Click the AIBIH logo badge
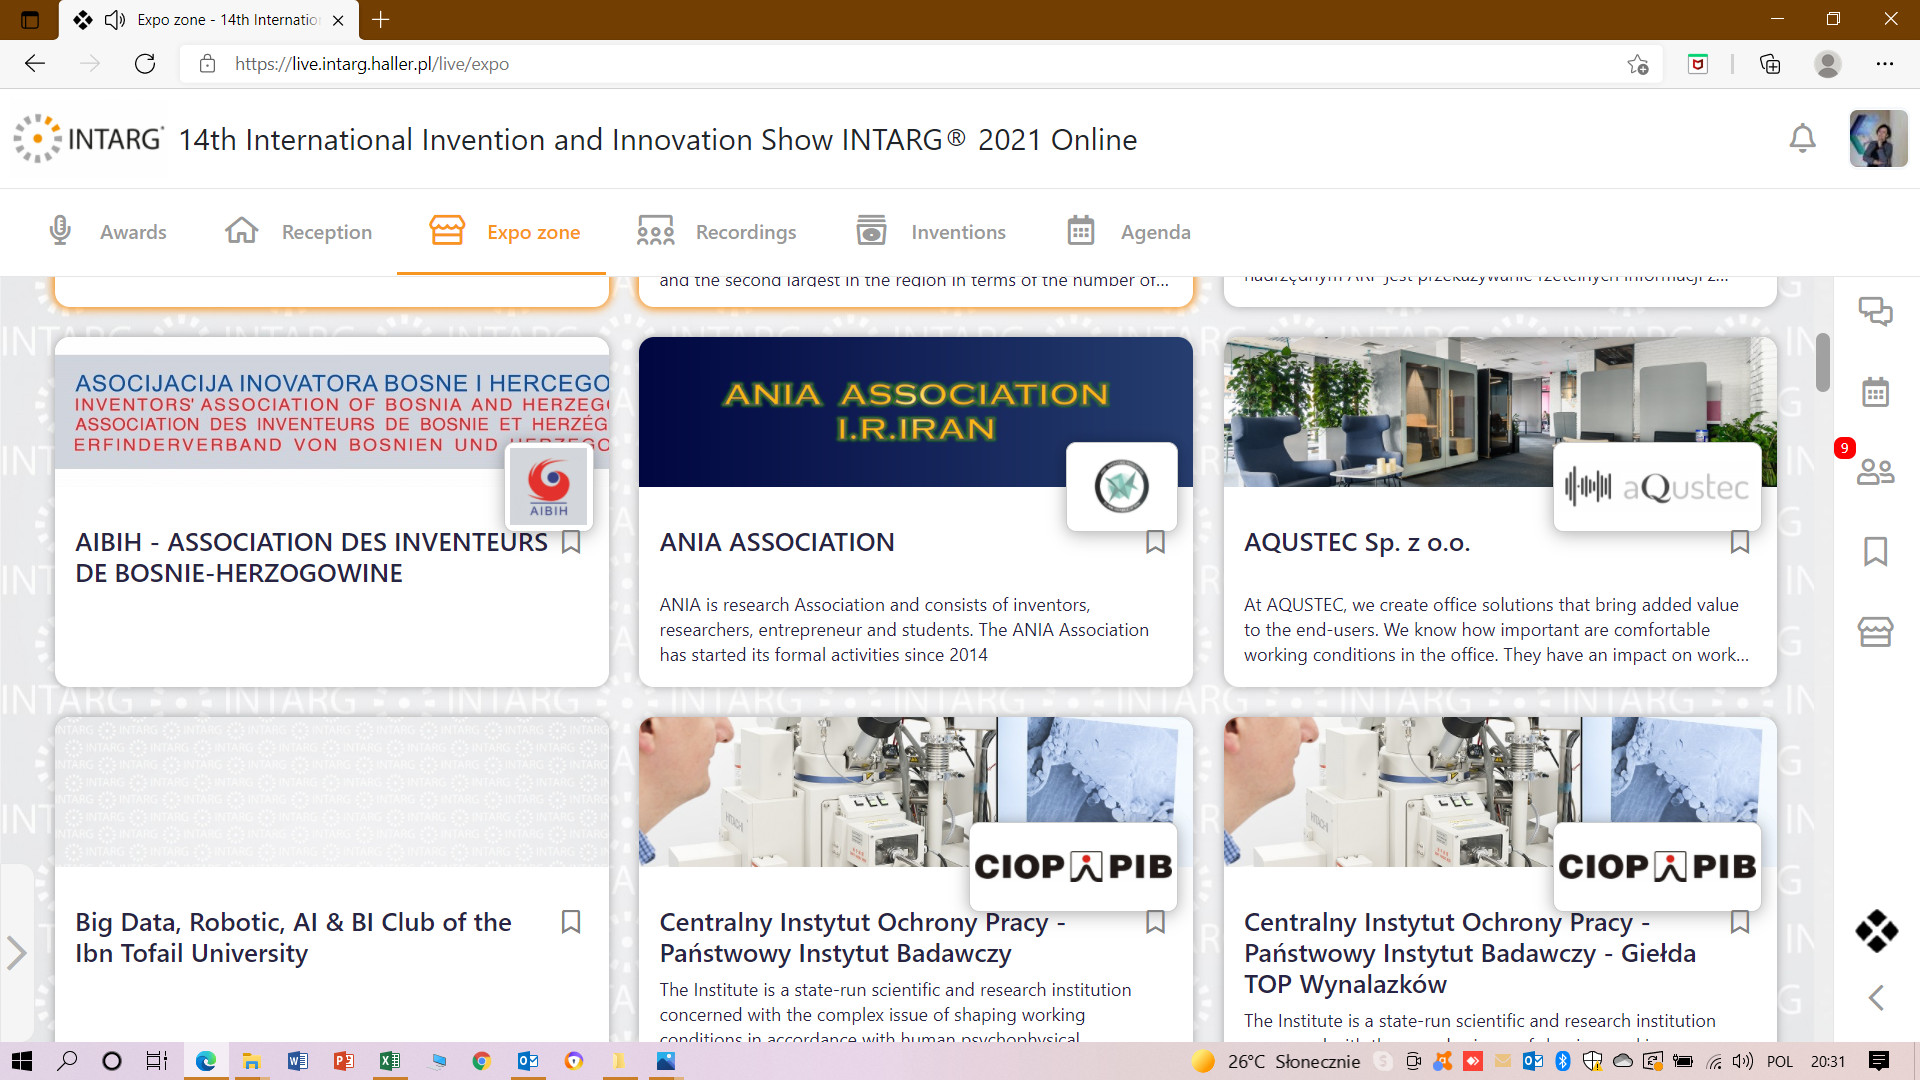Viewport: 1920px width, 1080px height. tap(549, 487)
